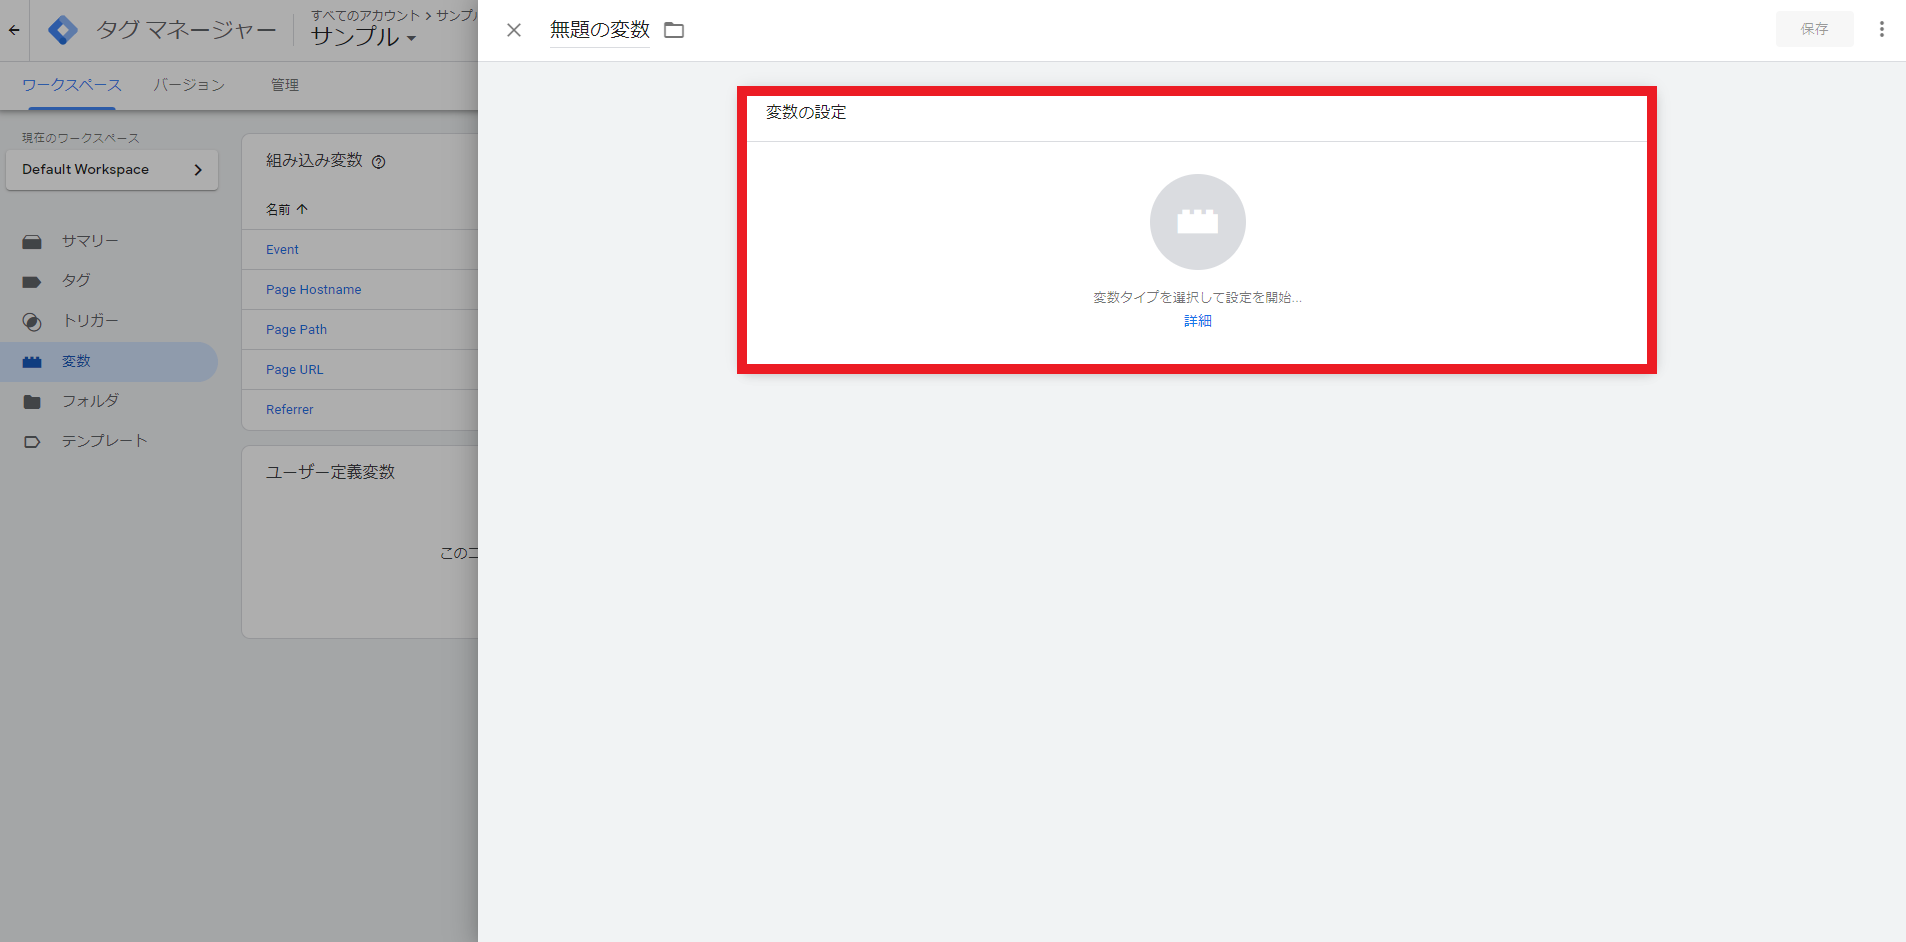The image size is (1906, 942).
Task: Switch to the ワークスペース tab
Action: pyautogui.click(x=72, y=85)
